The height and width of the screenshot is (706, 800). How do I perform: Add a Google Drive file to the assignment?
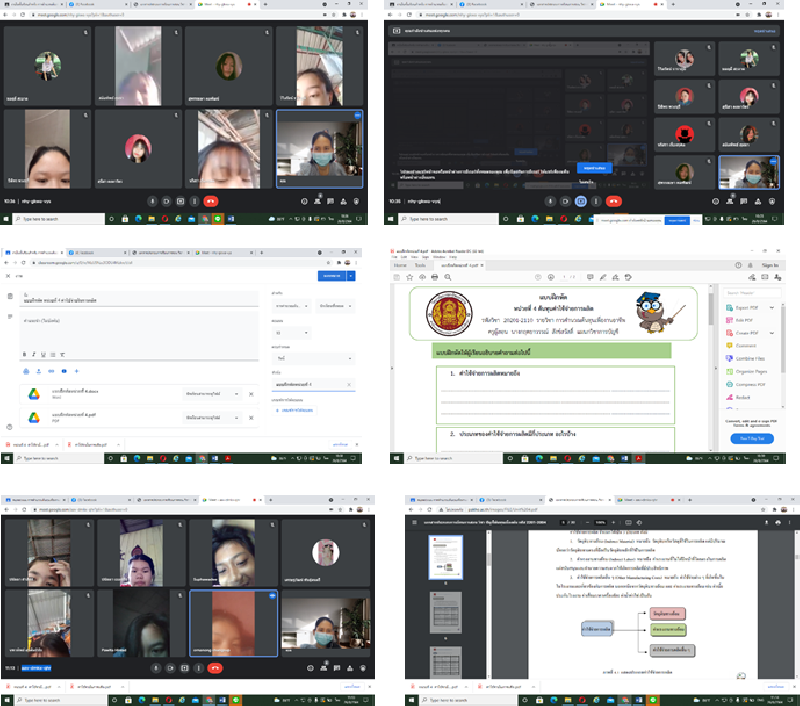click(x=26, y=371)
